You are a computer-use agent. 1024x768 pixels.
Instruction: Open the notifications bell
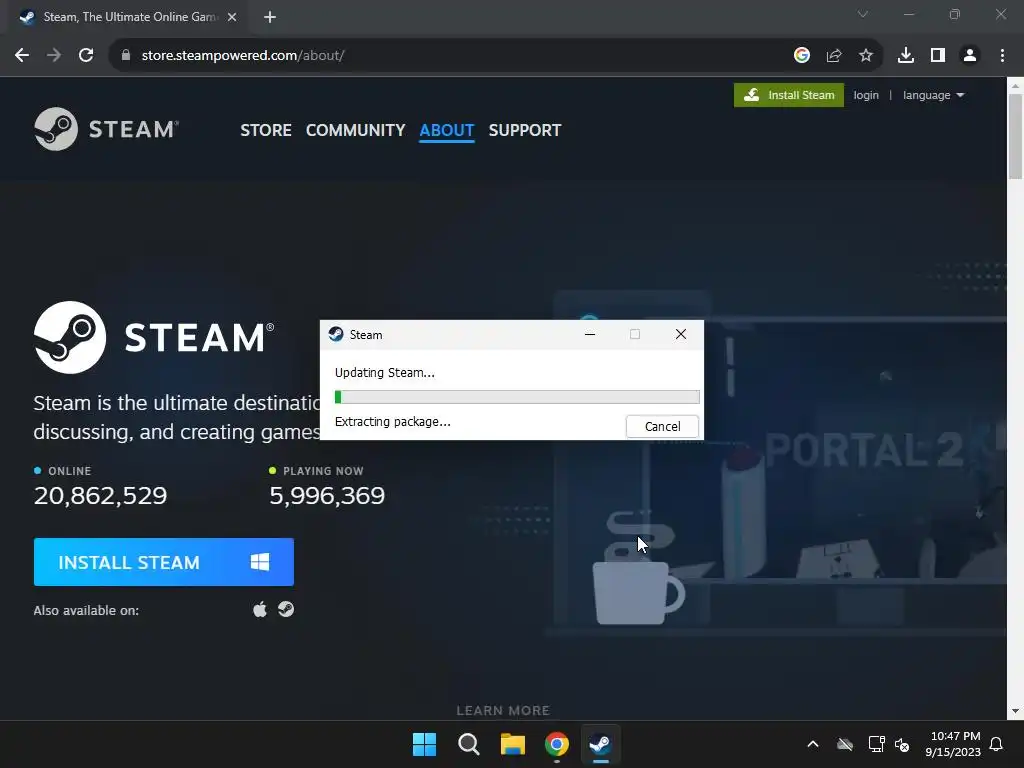(996, 744)
